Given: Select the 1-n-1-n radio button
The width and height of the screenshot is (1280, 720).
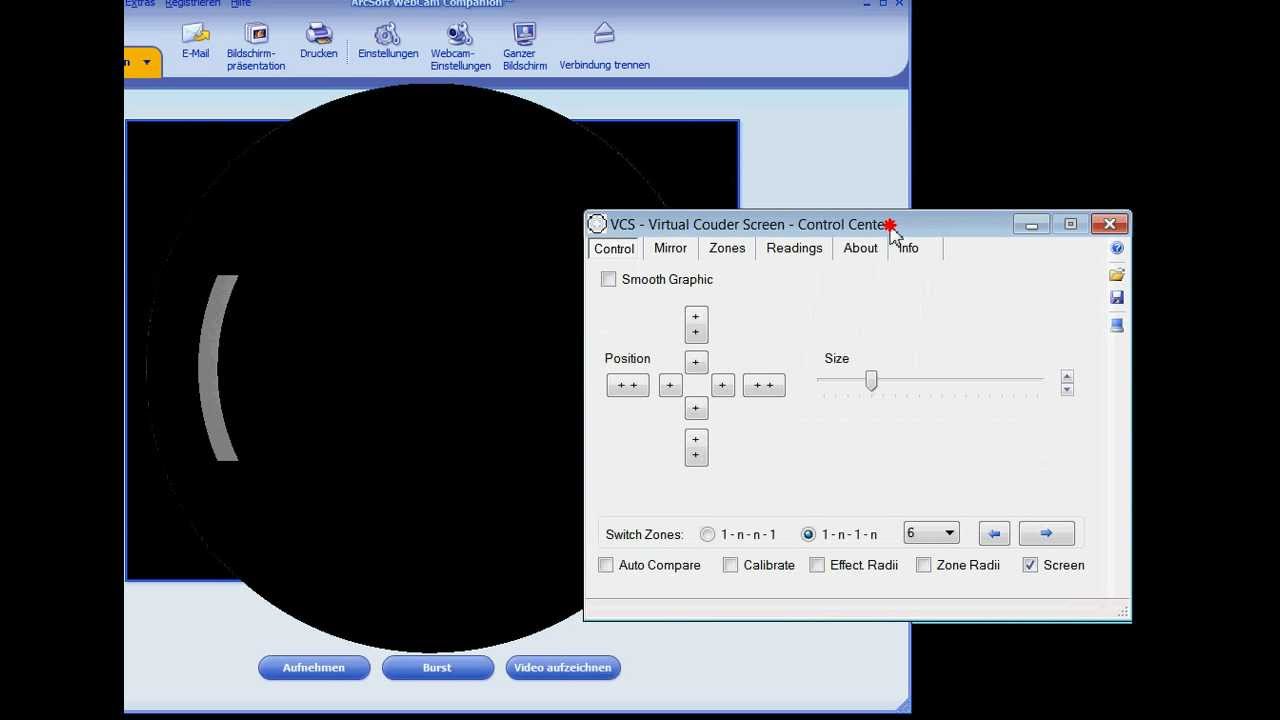Looking at the screenshot, I should pos(808,534).
